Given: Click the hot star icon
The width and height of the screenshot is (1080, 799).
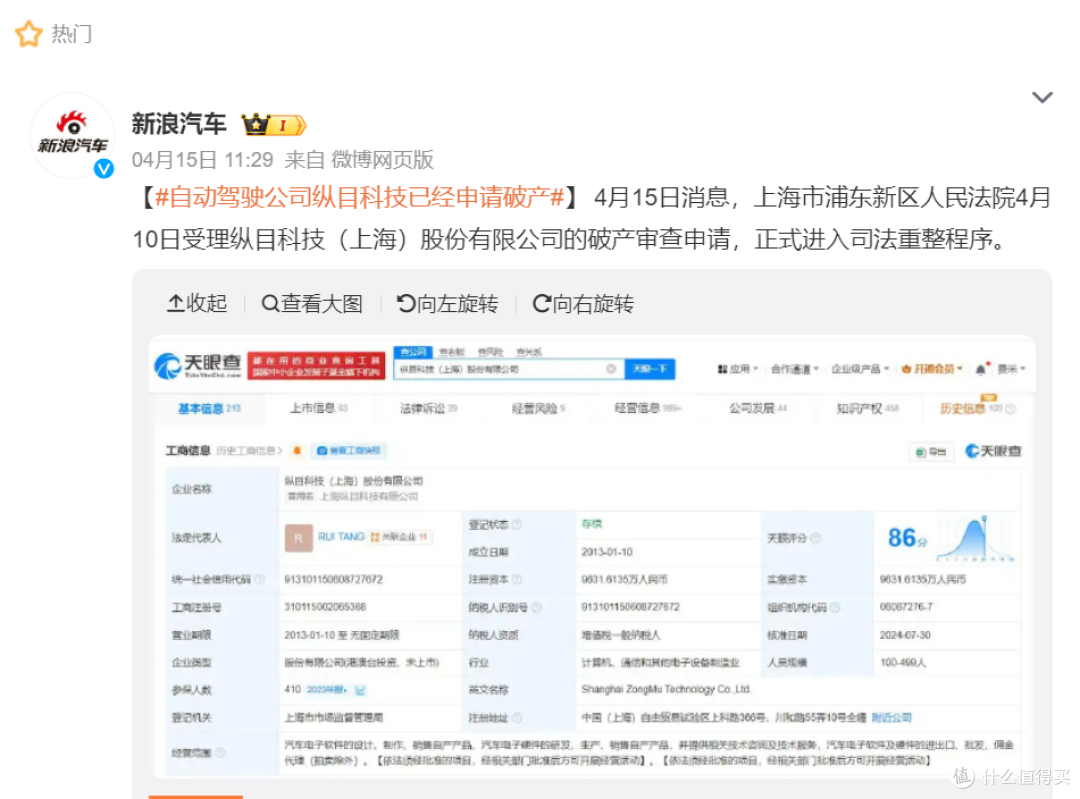Looking at the screenshot, I should coord(28,33).
